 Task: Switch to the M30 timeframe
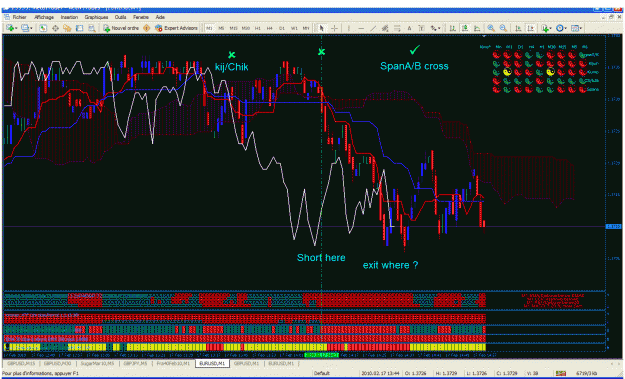[246, 28]
